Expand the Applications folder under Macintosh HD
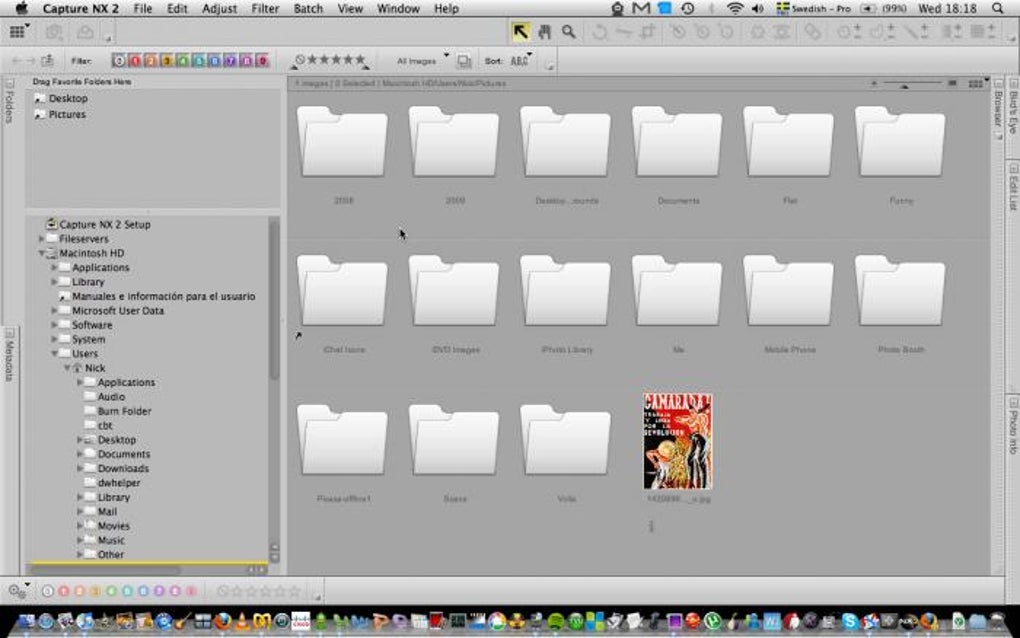This screenshot has width=1020, height=638. point(54,268)
